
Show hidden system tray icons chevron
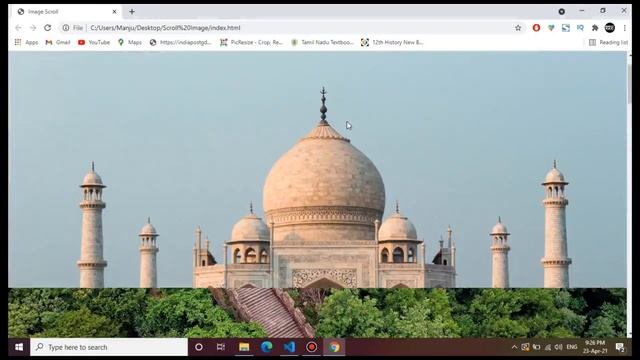tap(514, 347)
